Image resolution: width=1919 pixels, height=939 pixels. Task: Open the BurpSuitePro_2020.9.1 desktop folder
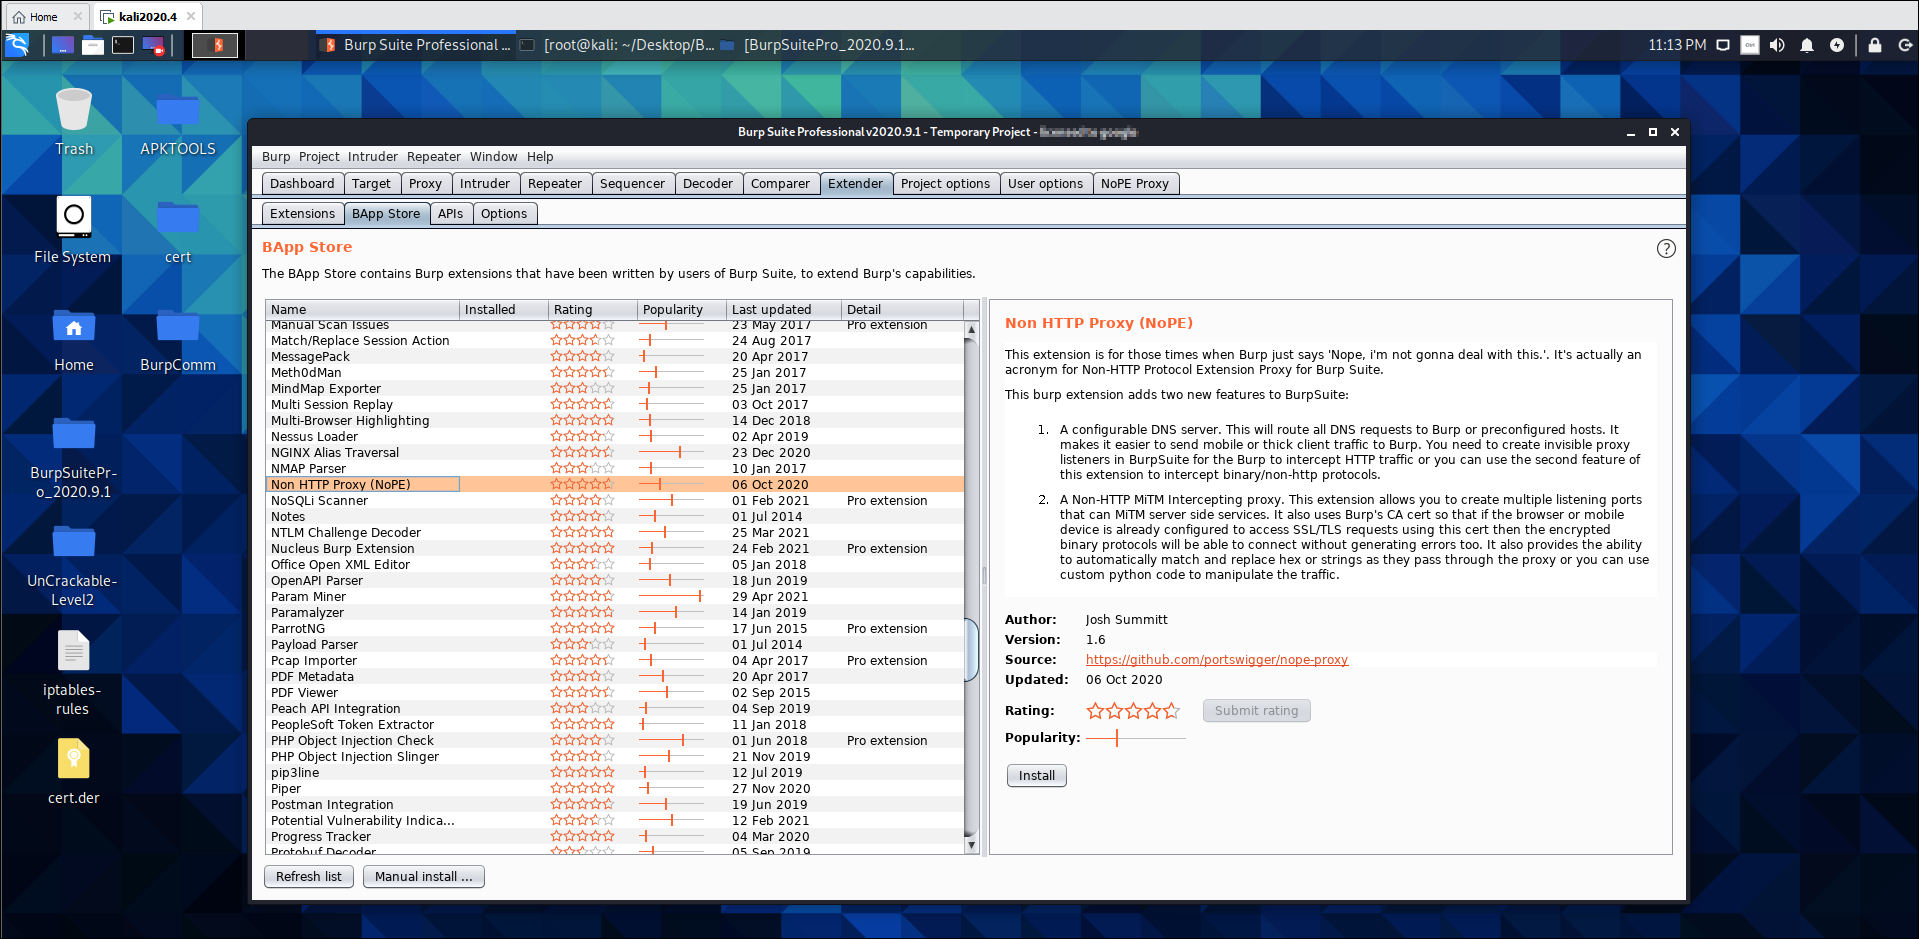click(x=74, y=457)
